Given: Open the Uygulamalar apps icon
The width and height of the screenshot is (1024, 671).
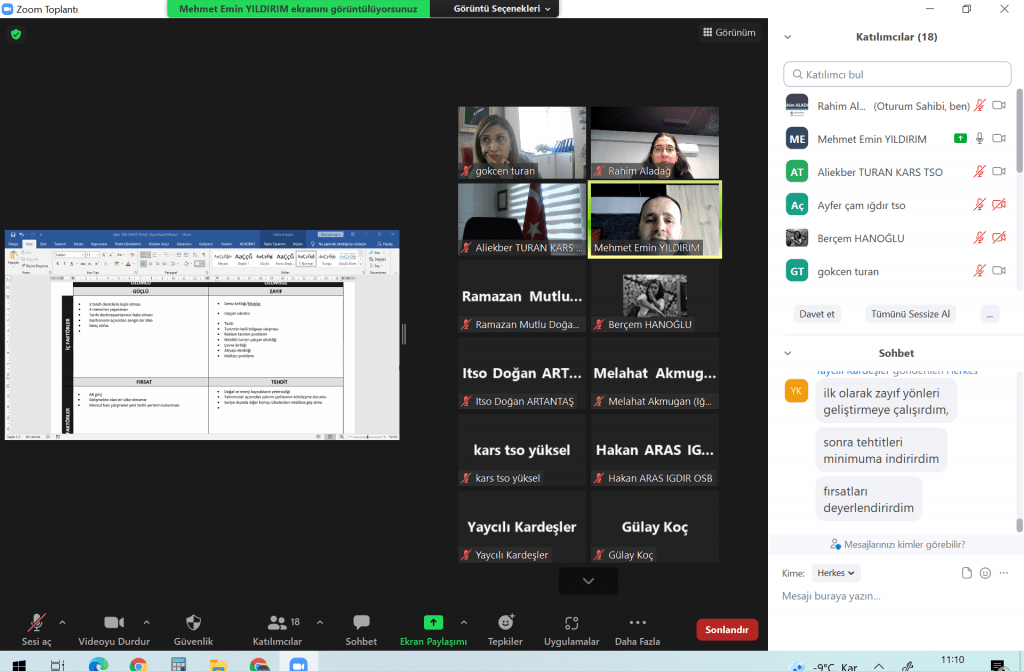Looking at the screenshot, I should [x=571, y=623].
